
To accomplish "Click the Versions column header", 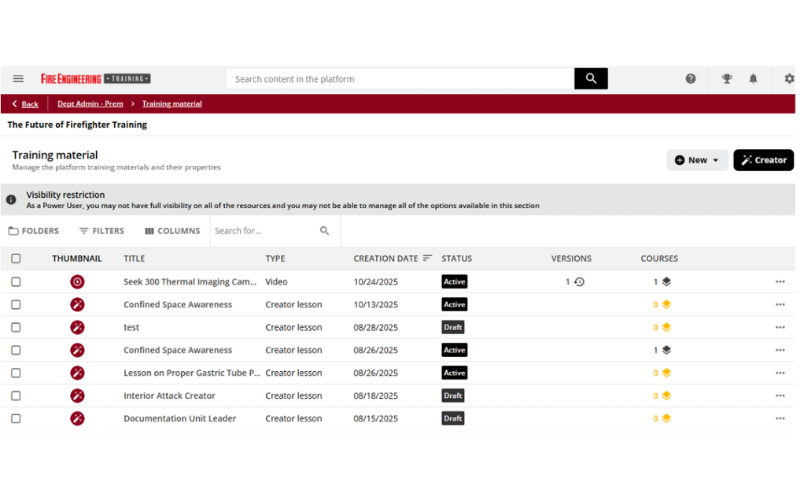I will click(x=571, y=258).
